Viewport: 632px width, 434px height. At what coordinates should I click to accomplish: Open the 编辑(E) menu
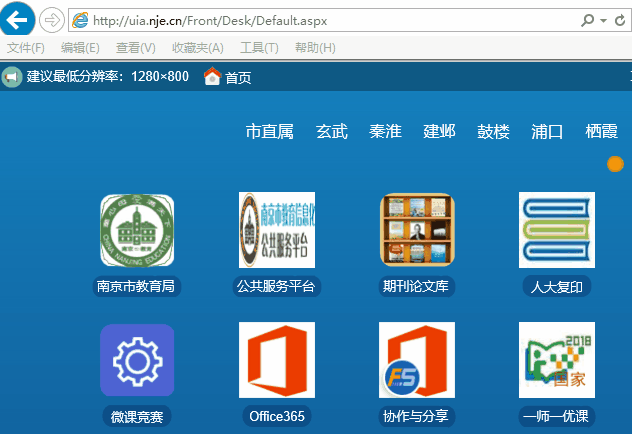(x=80, y=48)
